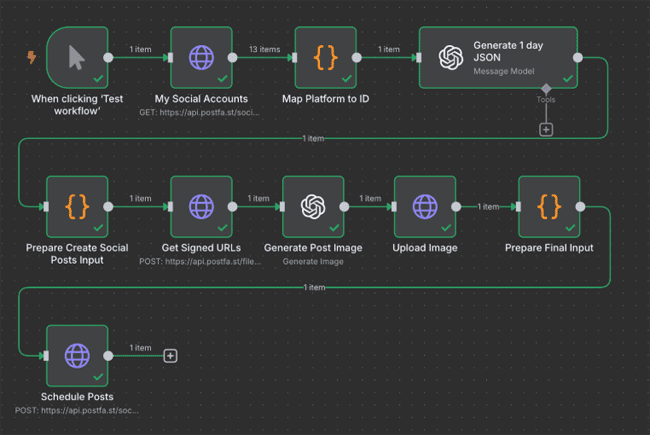Image resolution: width=650 pixels, height=435 pixels.
Task: Open the Prepare Final Input code node
Action: 549,207
